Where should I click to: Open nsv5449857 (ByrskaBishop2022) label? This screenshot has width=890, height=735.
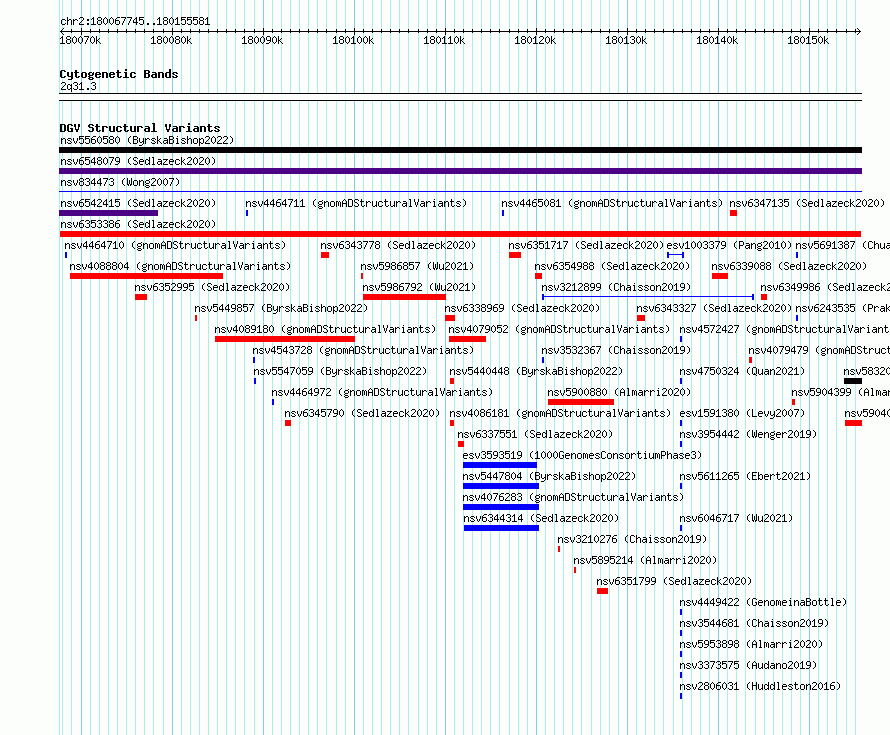click(281, 308)
